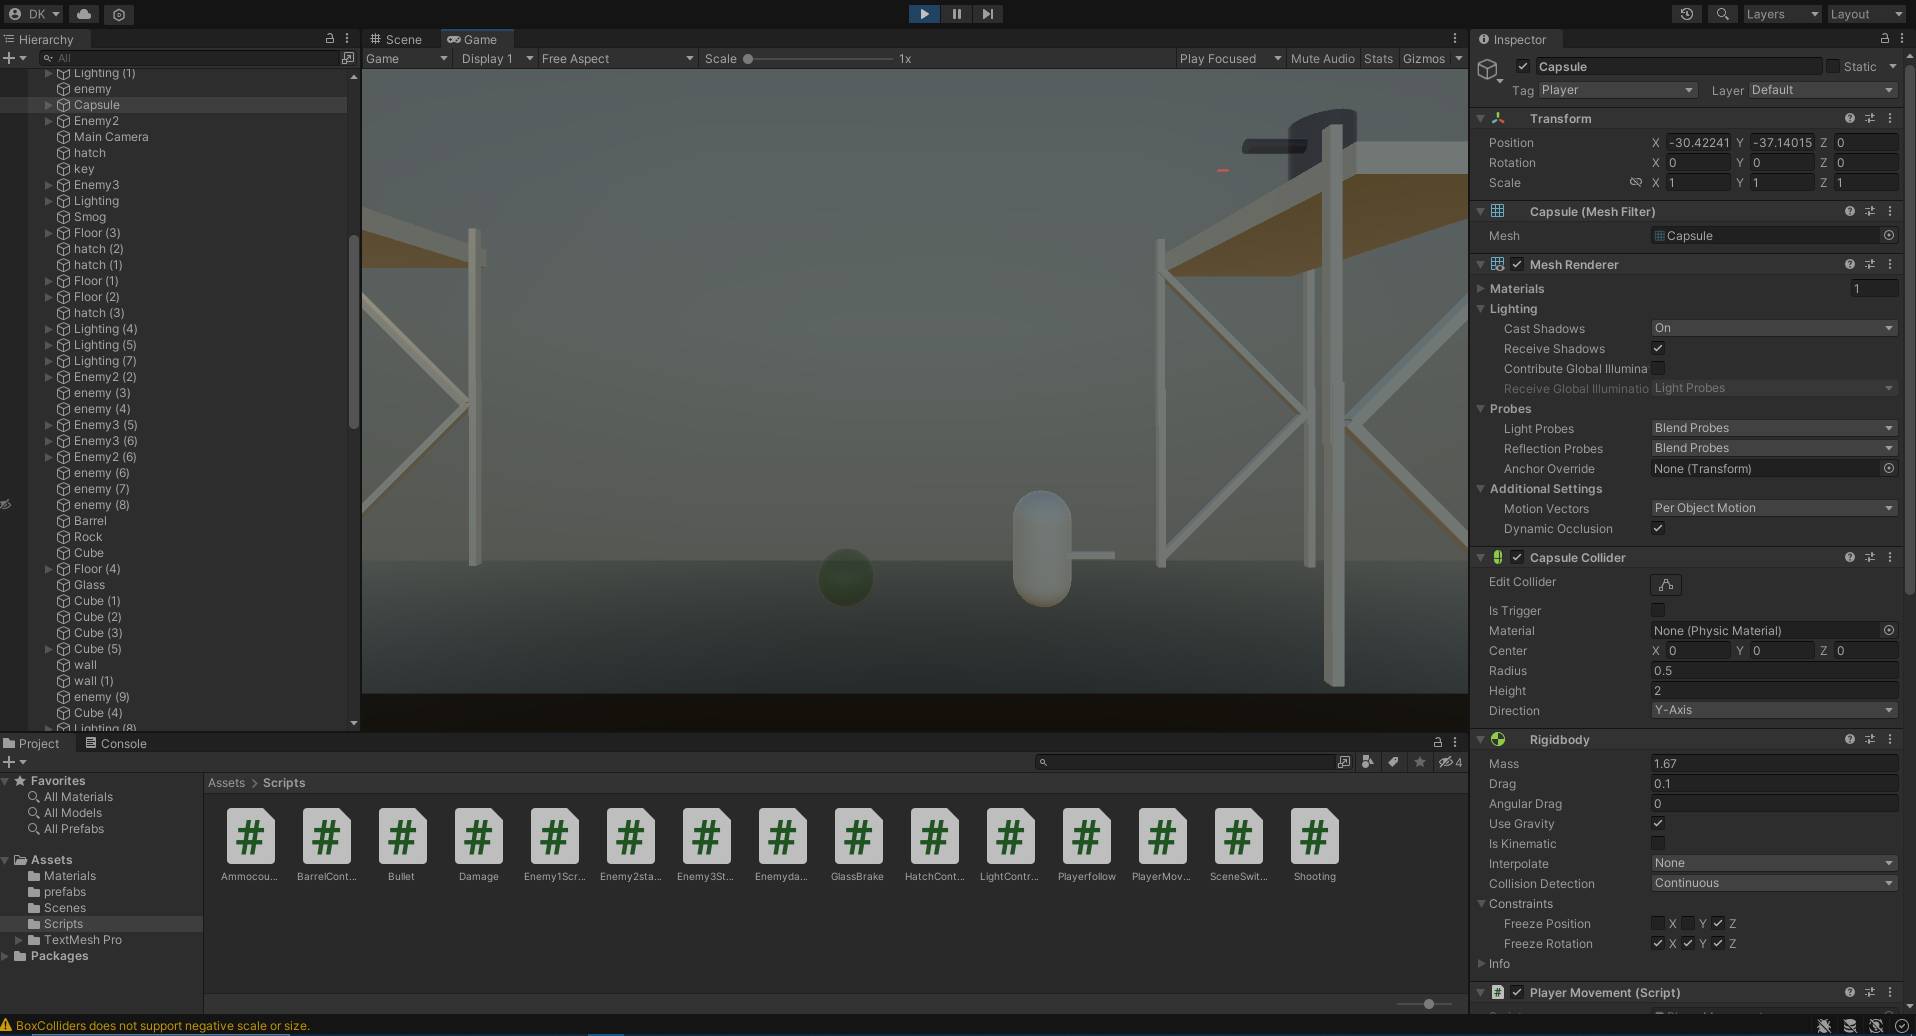
Task: Click the Step frame button
Action: point(988,14)
